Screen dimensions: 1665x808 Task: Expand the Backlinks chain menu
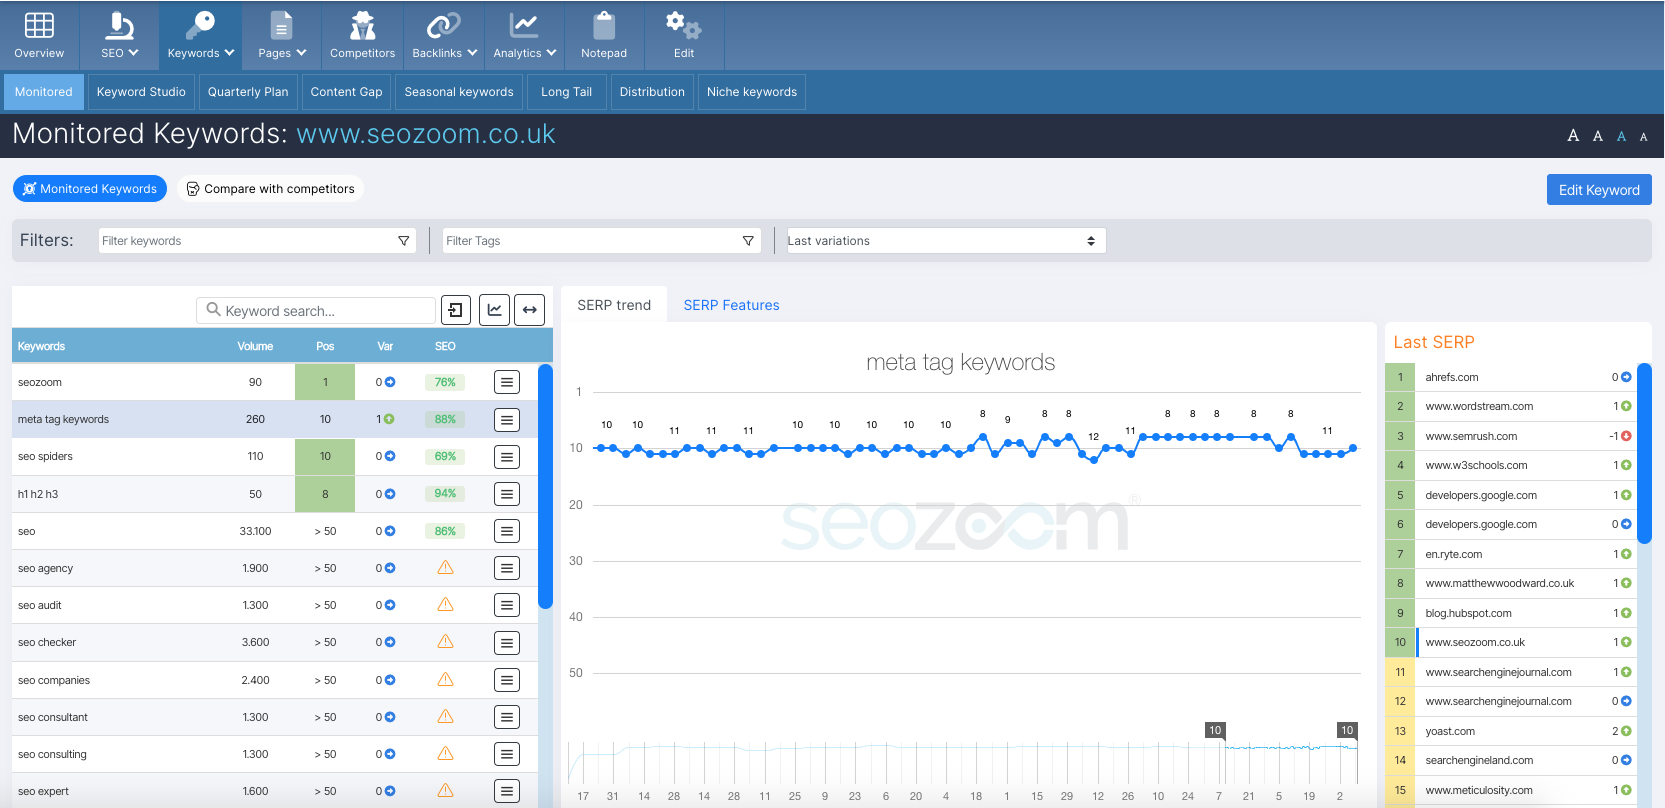pos(444,35)
